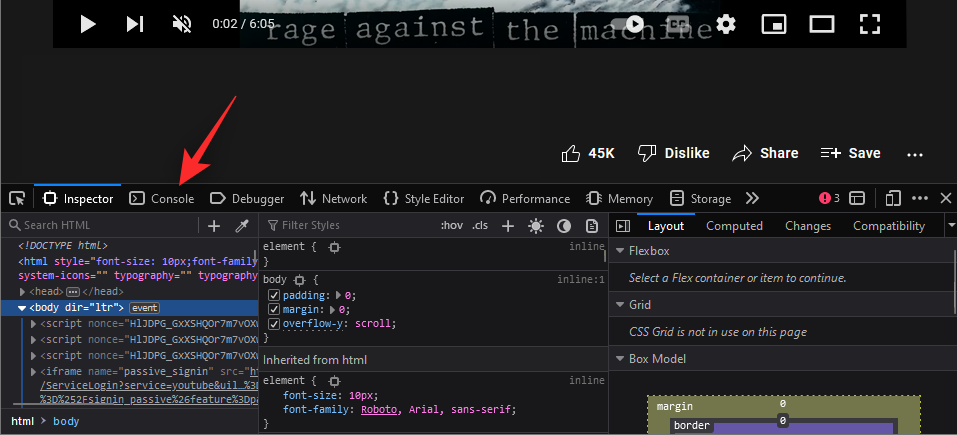Save video to playlist
Viewport: 957px width, 435px height.
(x=850, y=153)
